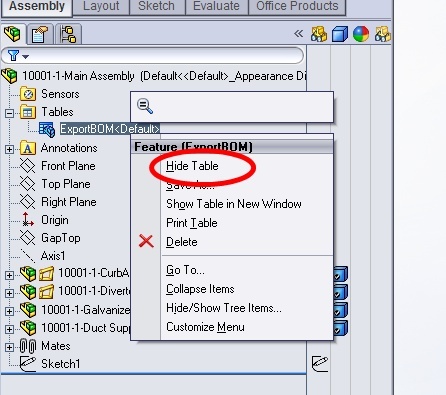Select ExportBOM<Default> table item
This screenshot has height=395, width=446.
(x=110, y=129)
